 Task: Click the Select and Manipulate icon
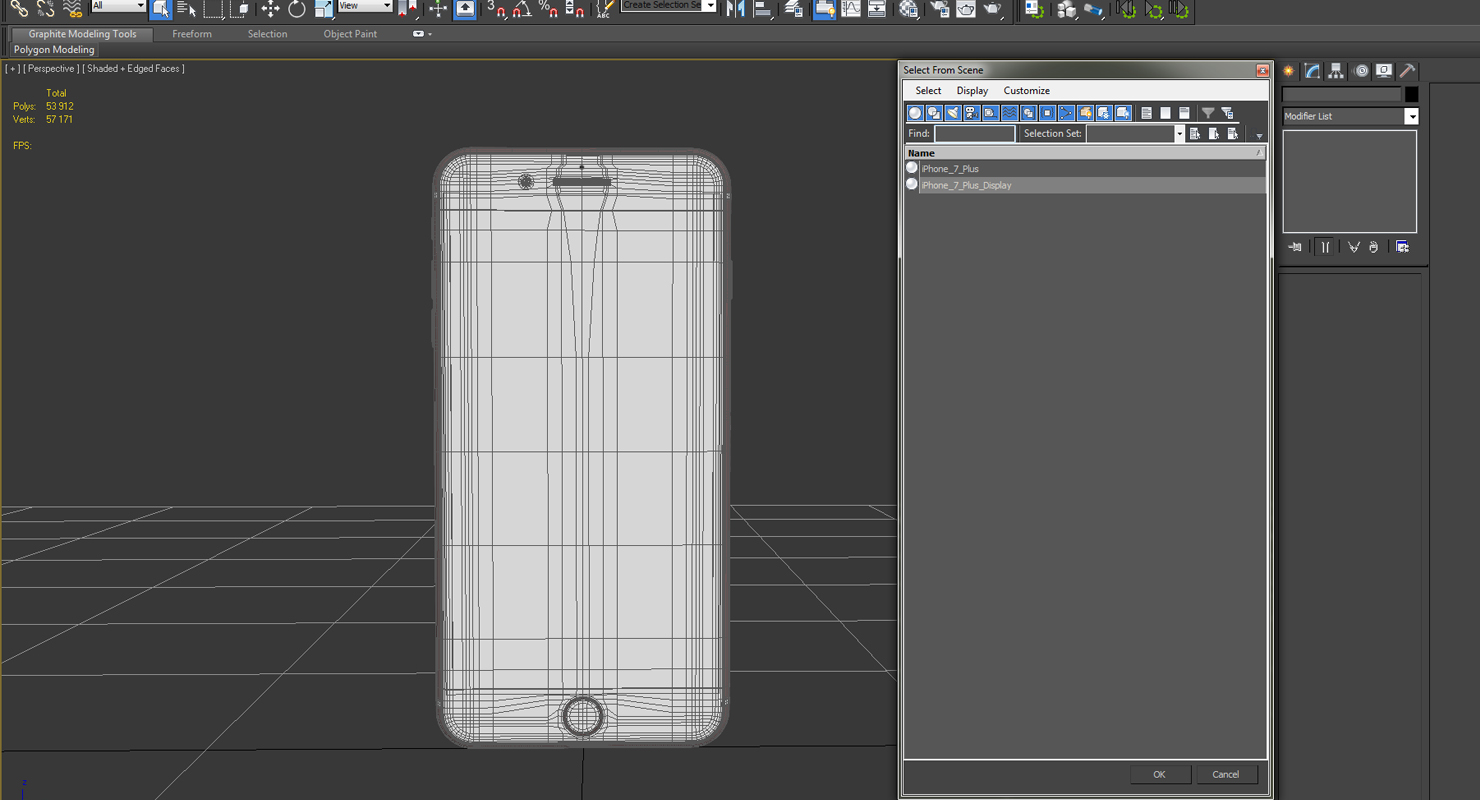click(x=438, y=9)
